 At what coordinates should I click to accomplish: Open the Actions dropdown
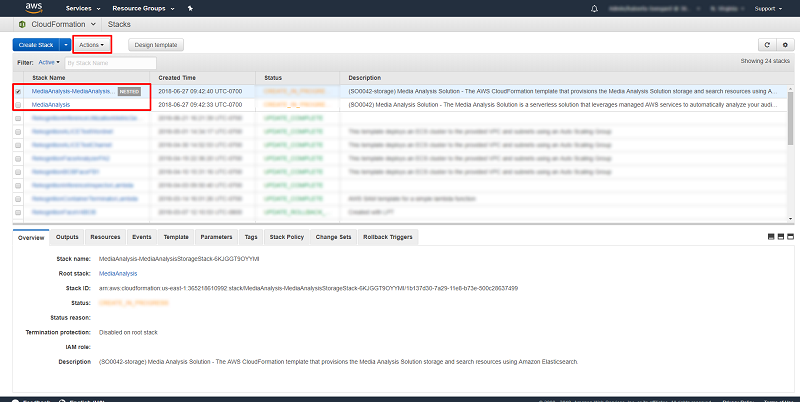click(x=92, y=45)
